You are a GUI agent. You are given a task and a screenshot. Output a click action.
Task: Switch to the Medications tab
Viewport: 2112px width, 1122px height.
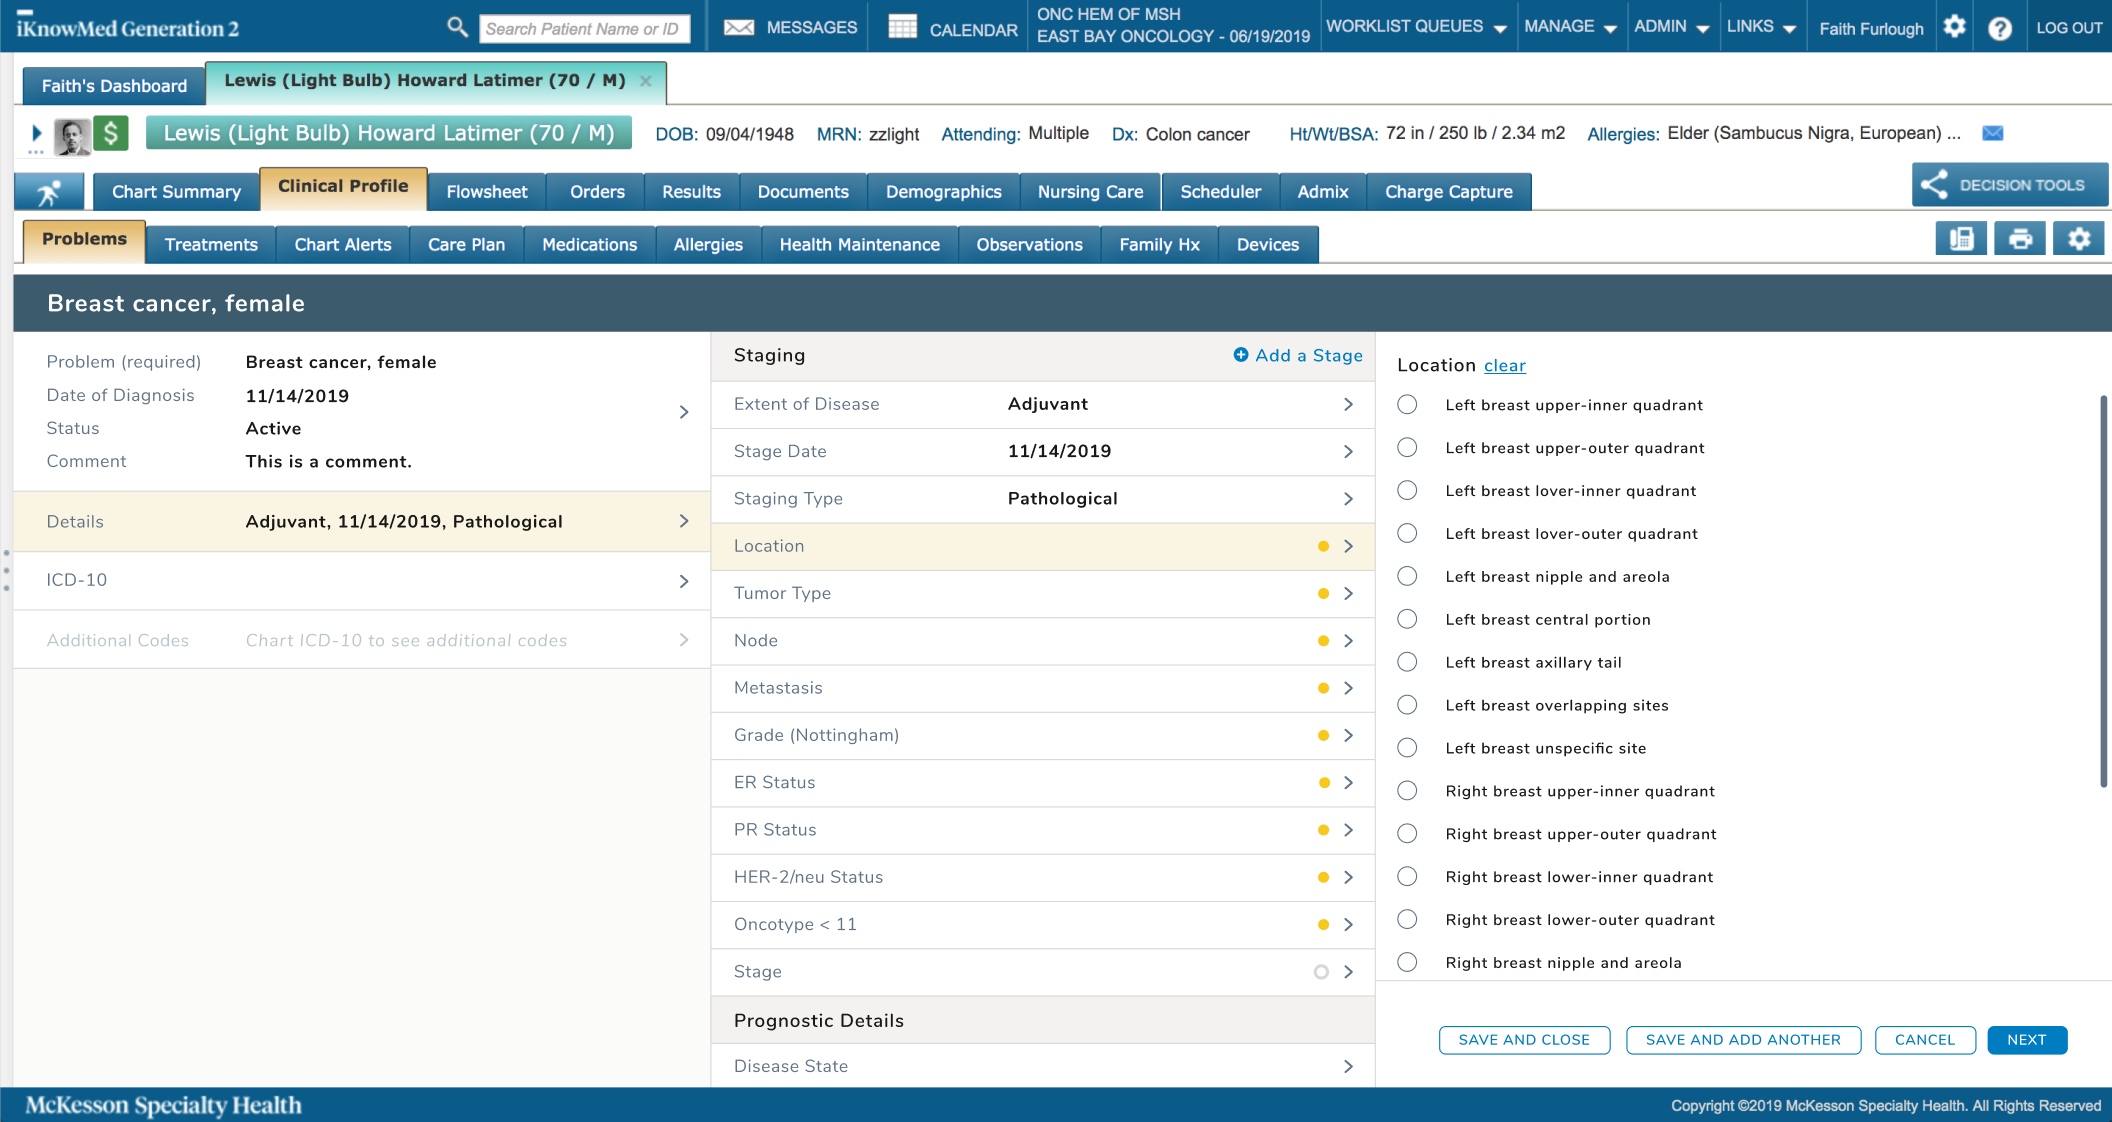click(589, 245)
